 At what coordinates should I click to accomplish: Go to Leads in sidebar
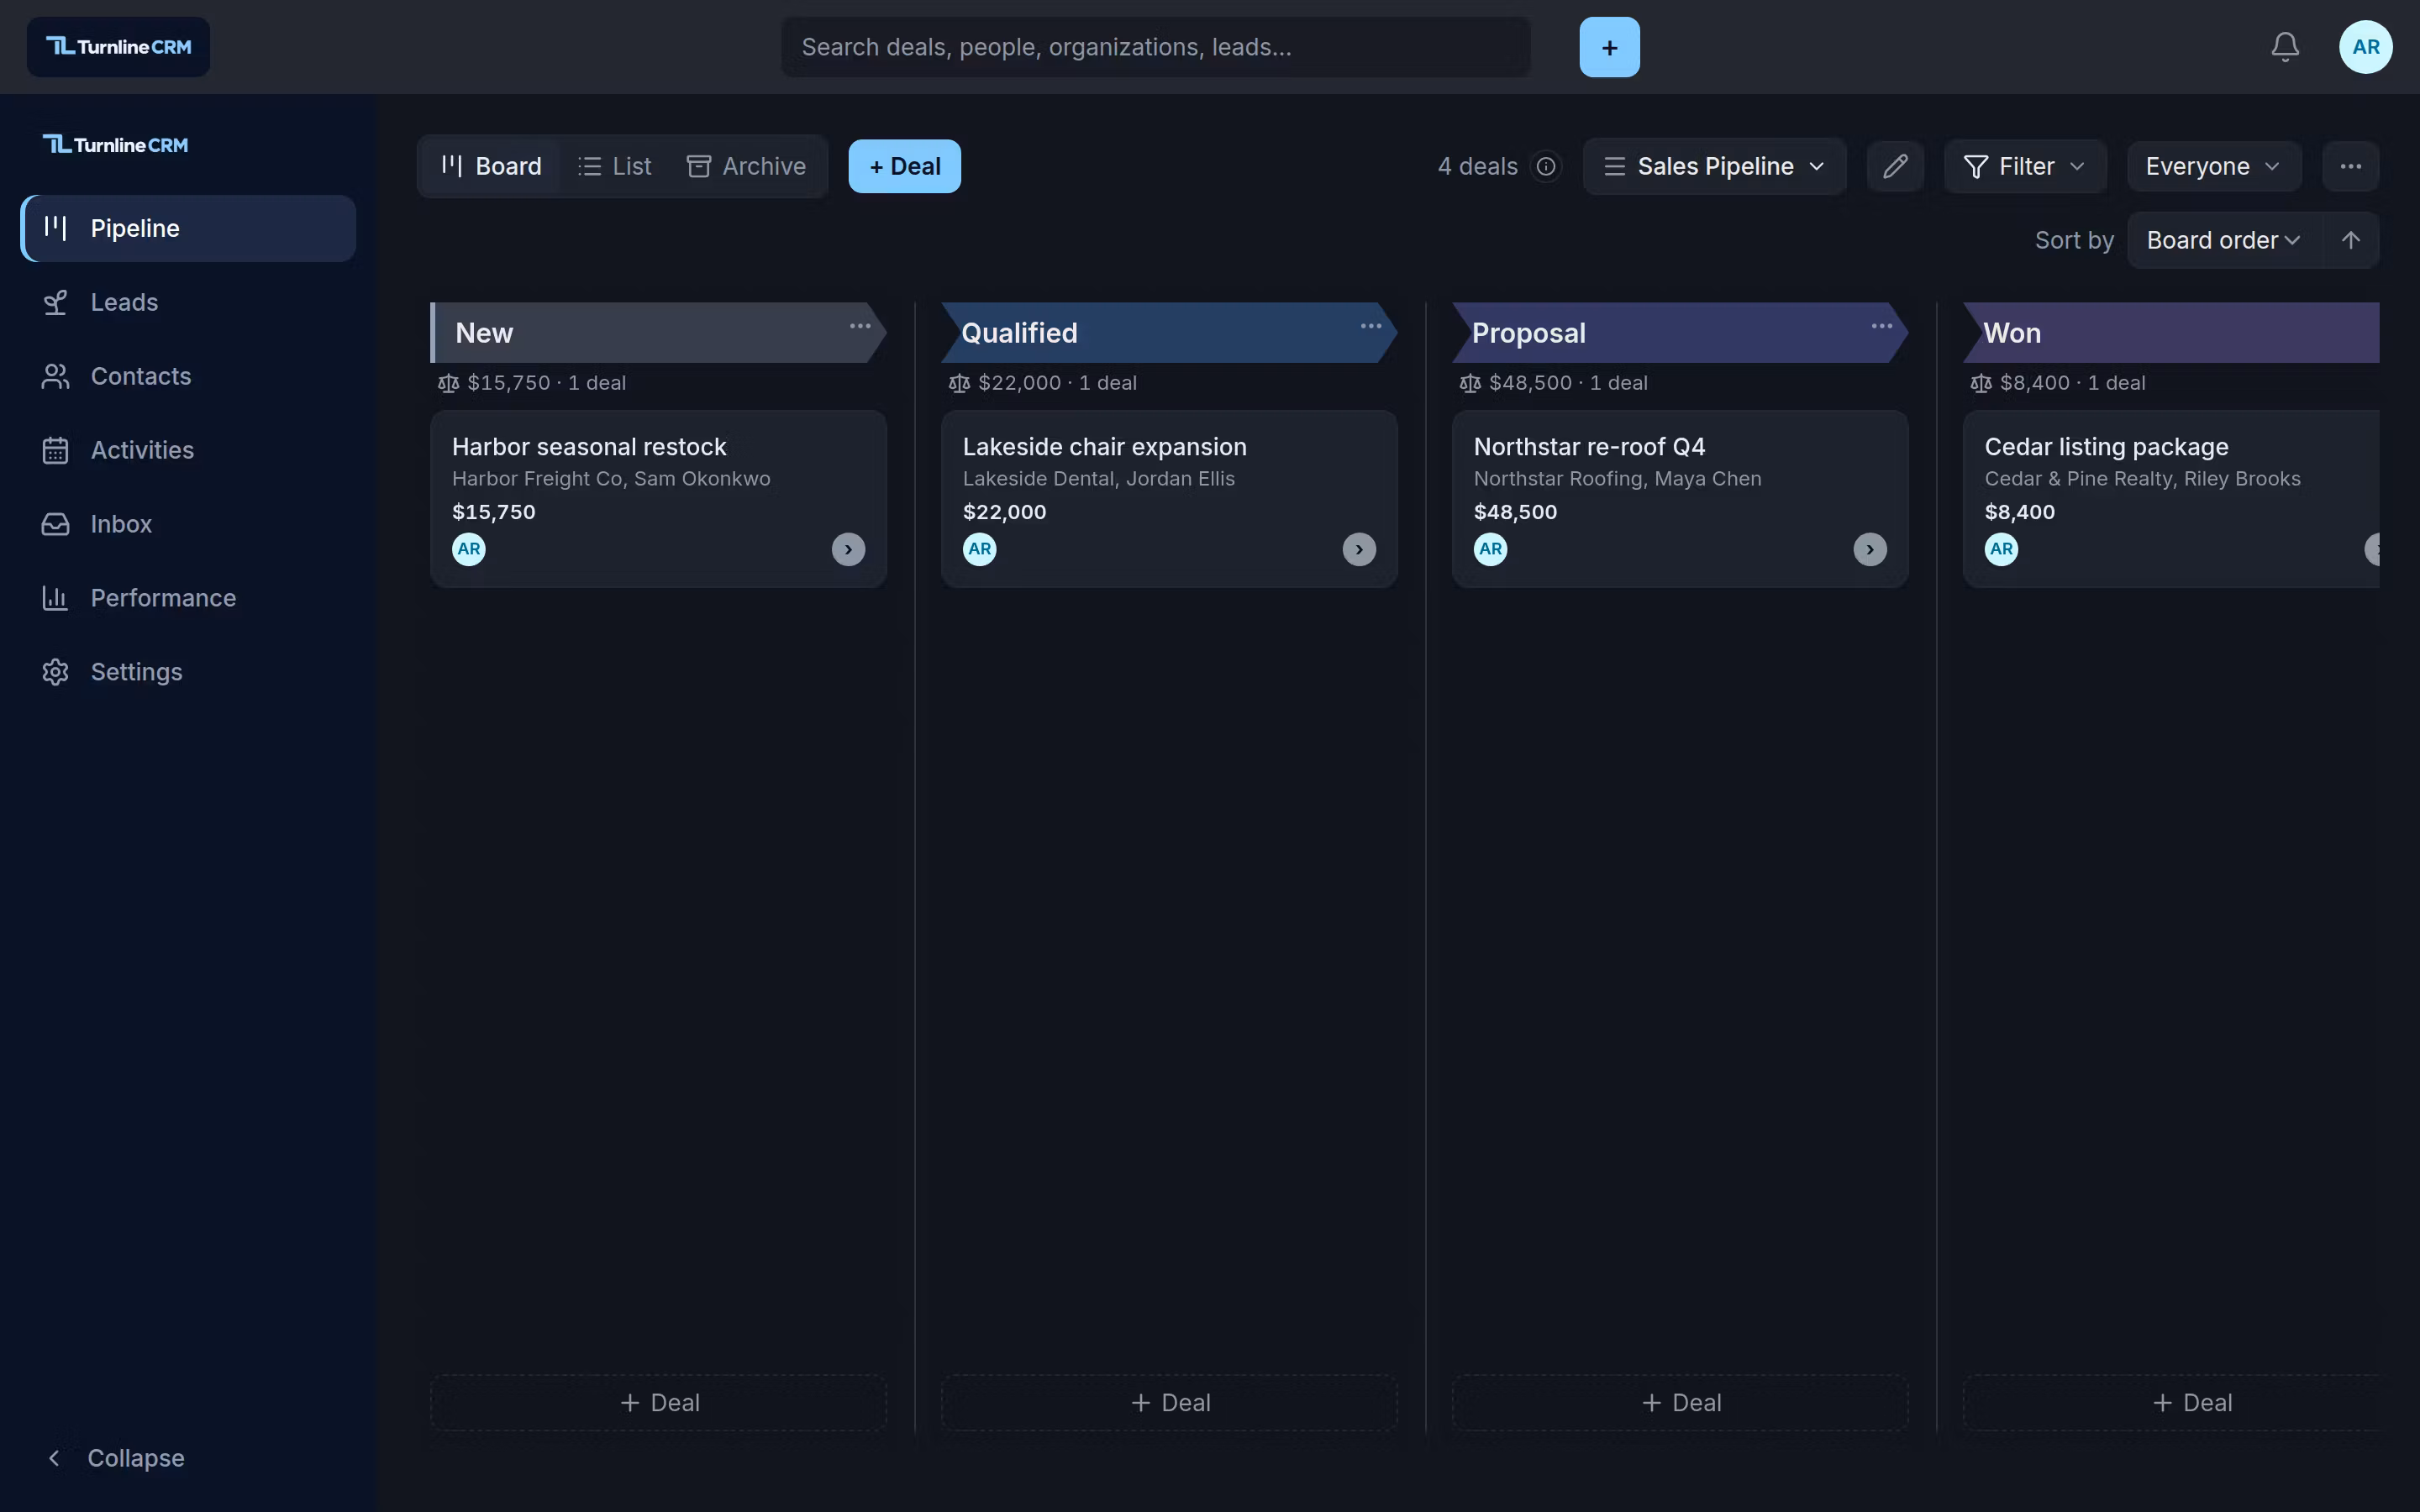(188, 302)
